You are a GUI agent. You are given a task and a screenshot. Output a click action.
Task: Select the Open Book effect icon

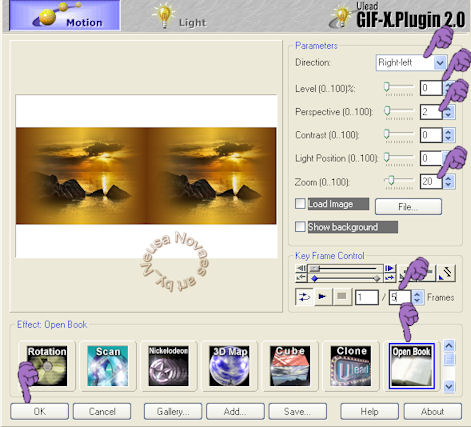412,366
